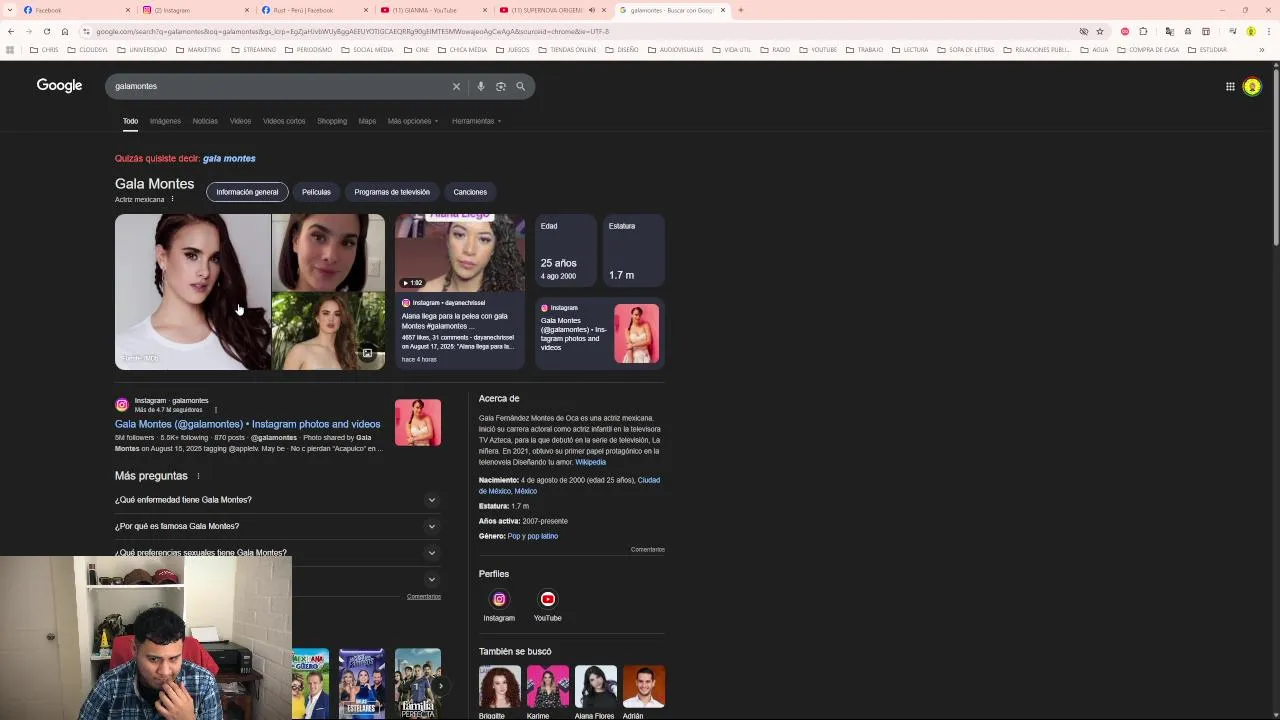This screenshot has height=720, width=1280.
Task: Open the three-dot menu beside Más preguntas
Action: point(198,476)
